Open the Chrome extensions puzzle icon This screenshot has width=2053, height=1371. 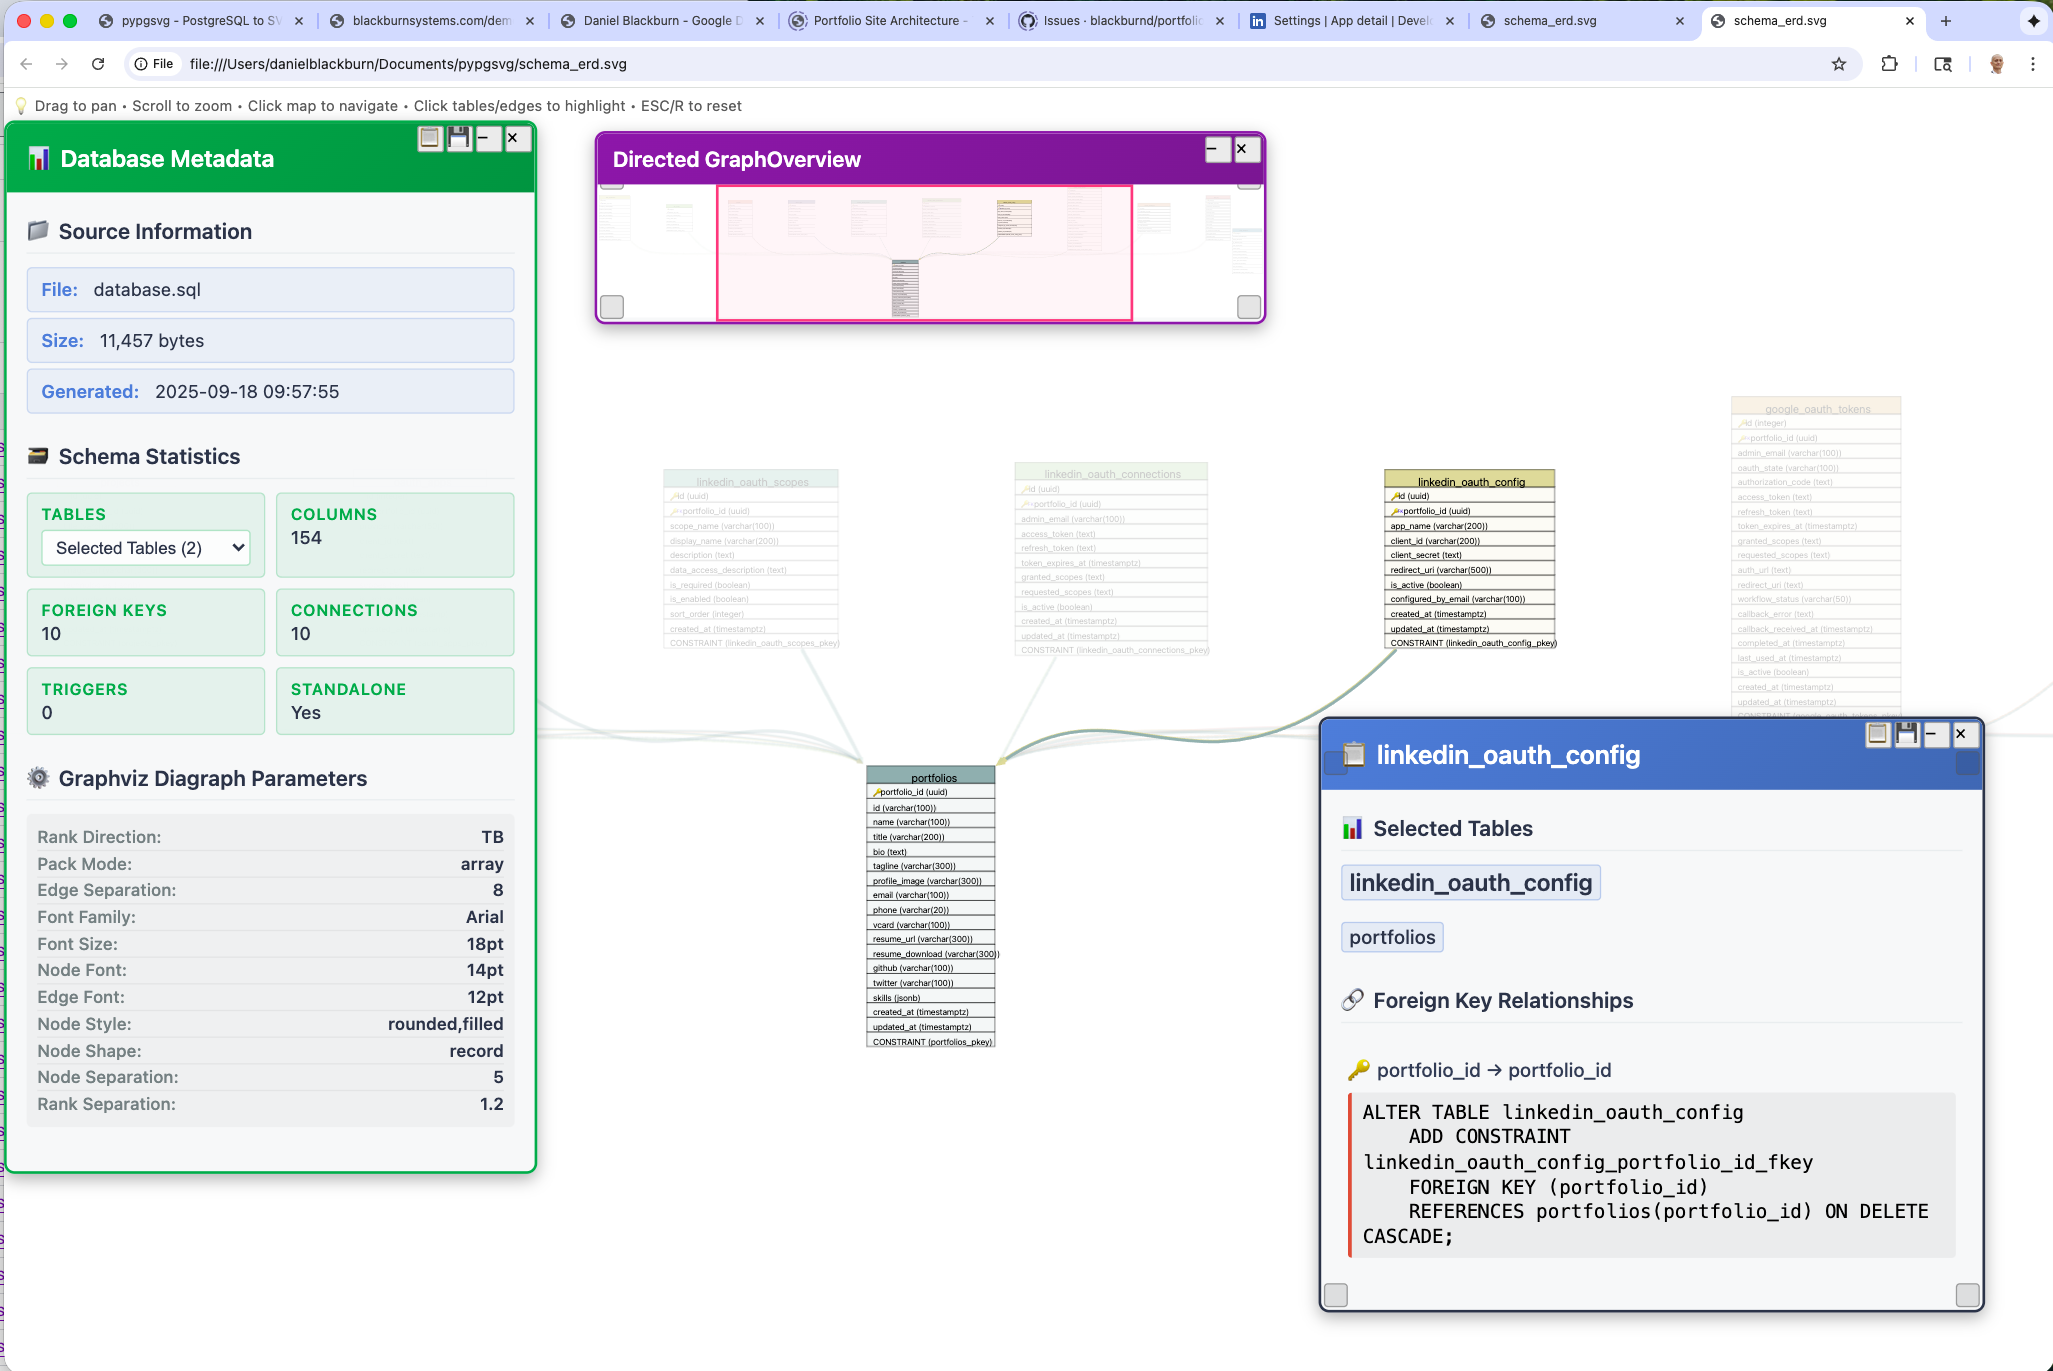point(1889,64)
